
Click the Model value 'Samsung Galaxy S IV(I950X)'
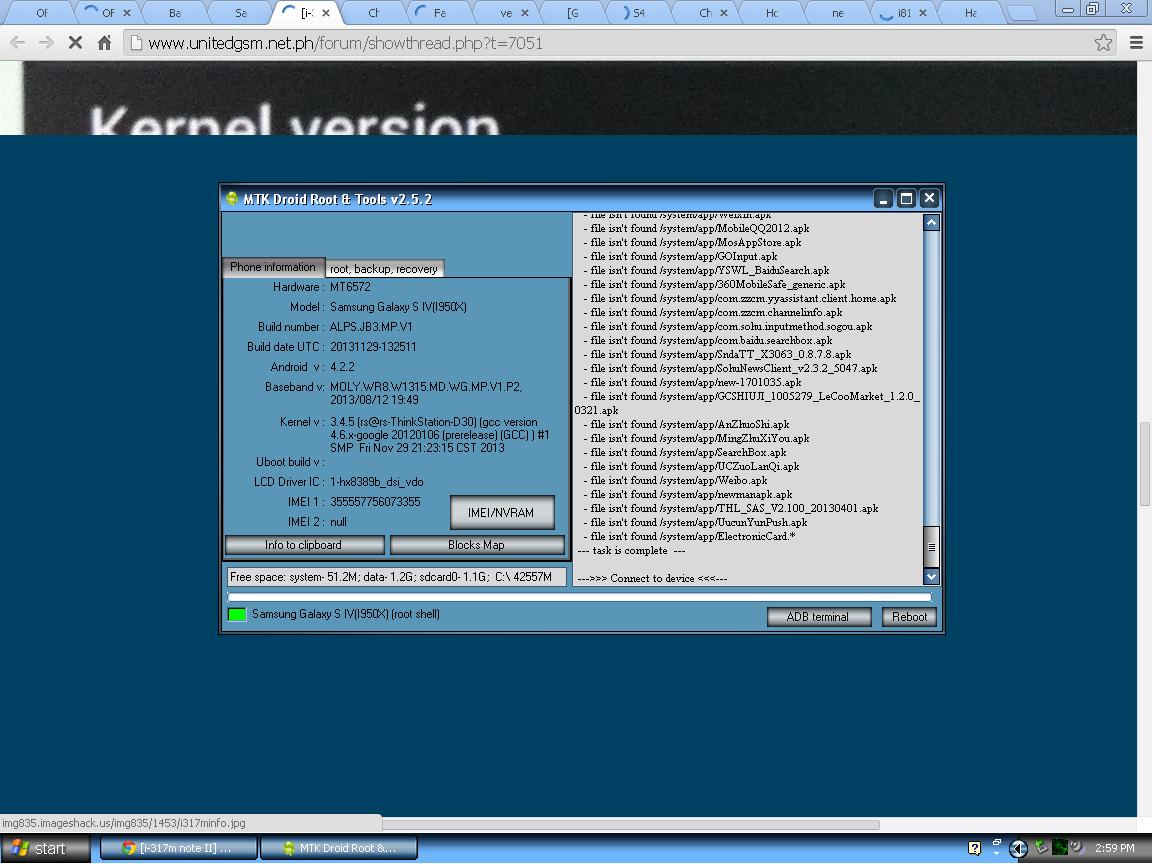pos(398,307)
